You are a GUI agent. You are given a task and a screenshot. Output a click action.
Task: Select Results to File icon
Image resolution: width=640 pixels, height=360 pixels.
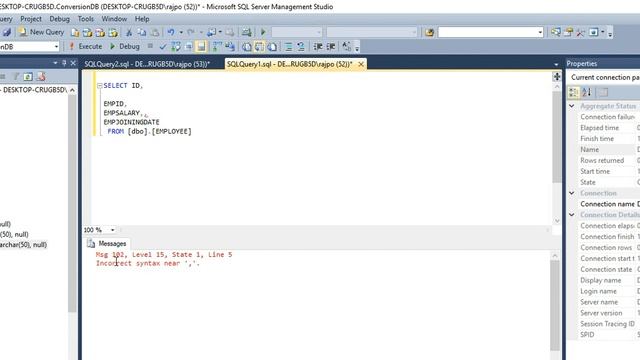[272, 47]
